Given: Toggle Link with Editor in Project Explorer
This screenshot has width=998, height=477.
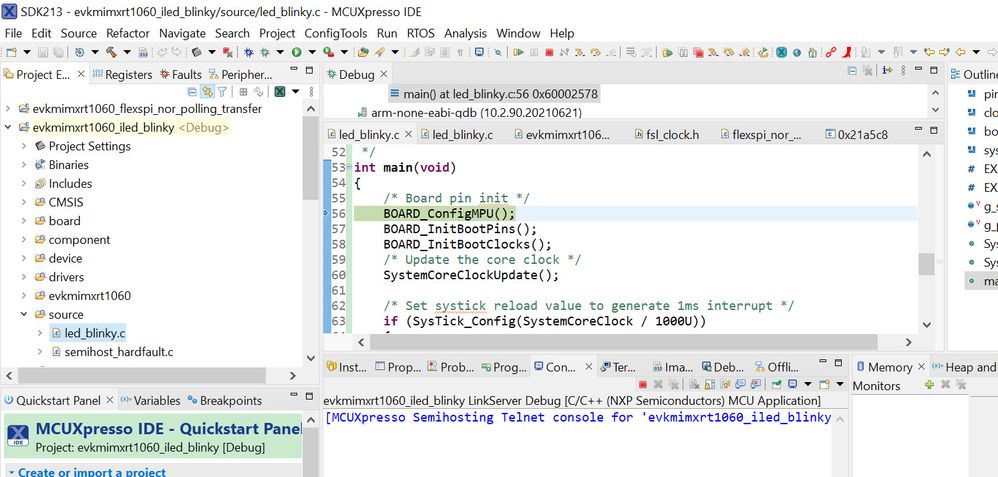Looking at the screenshot, I should pyautogui.click(x=207, y=92).
